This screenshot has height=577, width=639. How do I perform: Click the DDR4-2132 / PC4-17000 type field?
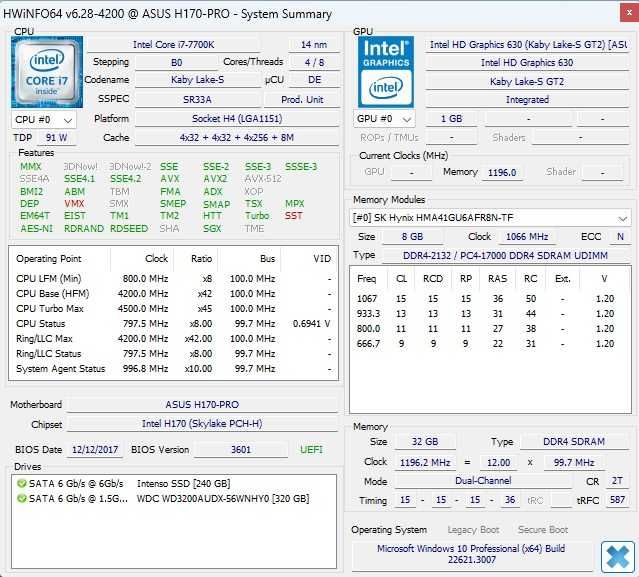pyautogui.click(x=505, y=255)
